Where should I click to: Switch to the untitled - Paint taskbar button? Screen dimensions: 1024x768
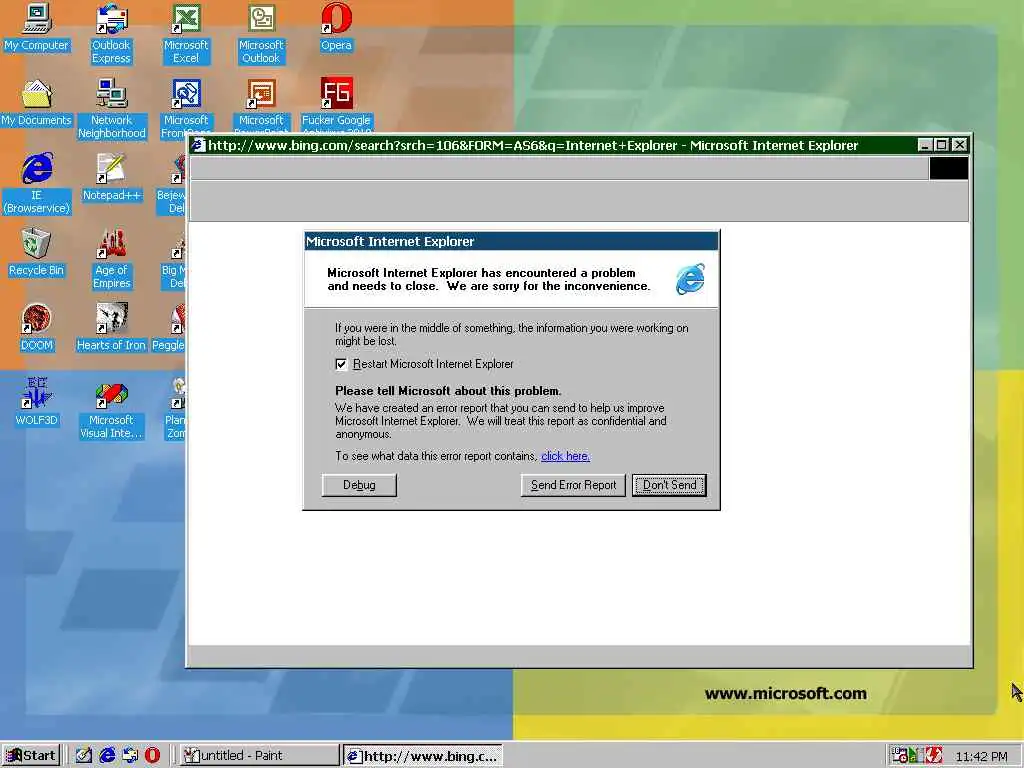point(259,756)
